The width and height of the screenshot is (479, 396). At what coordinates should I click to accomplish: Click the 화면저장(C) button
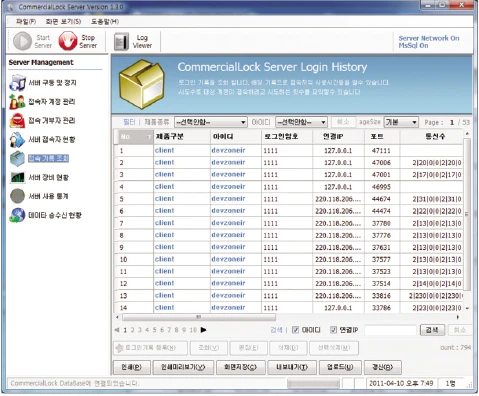coord(240,367)
